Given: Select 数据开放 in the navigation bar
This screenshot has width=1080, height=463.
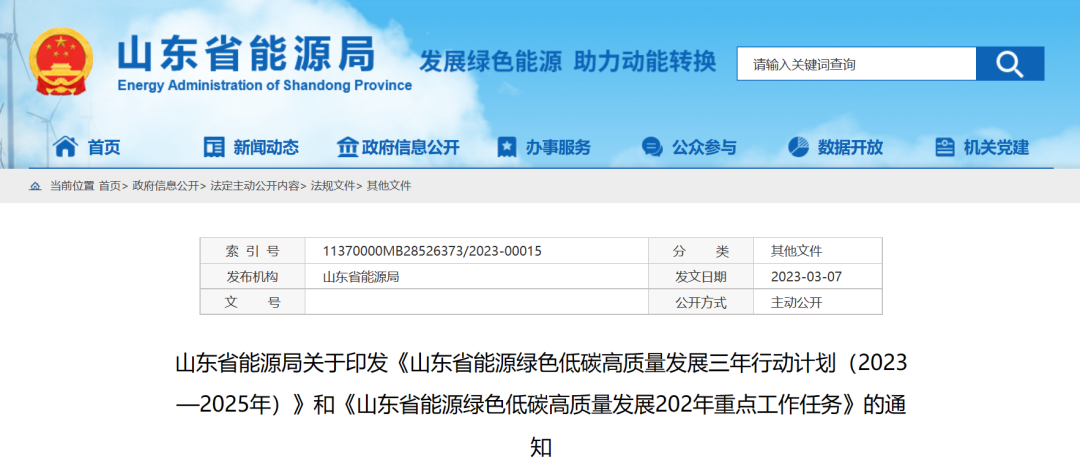Looking at the screenshot, I should point(850,147).
